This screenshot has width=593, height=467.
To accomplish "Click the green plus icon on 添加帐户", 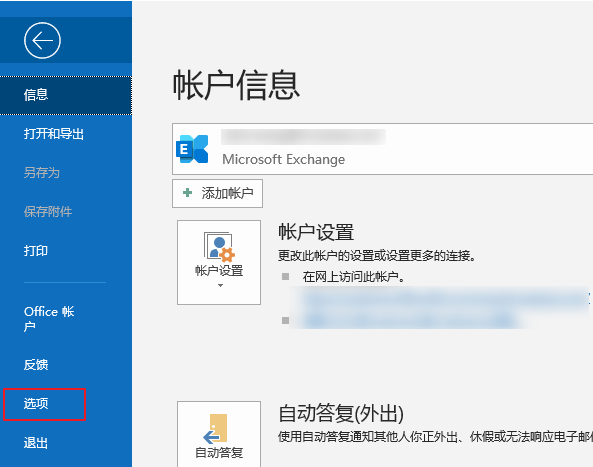I will tap(187, 193).
